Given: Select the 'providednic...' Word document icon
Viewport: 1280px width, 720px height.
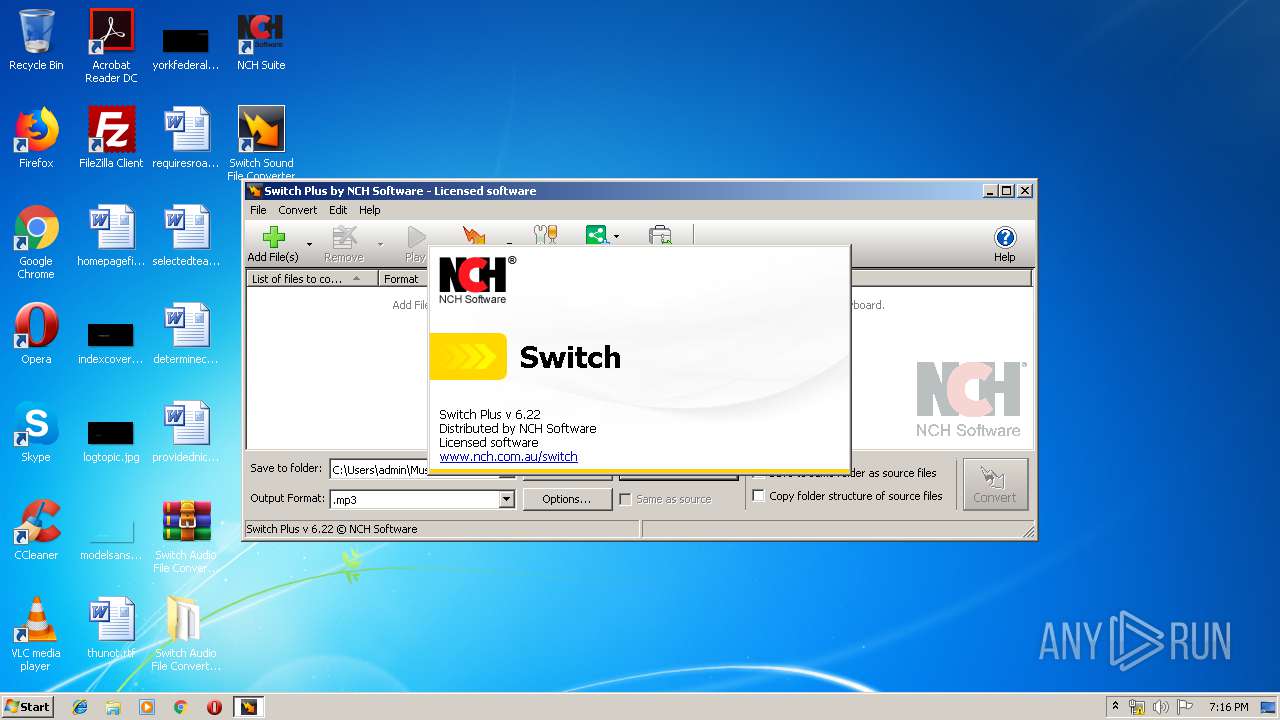Looking at the screenshot, I should (186, 432).
